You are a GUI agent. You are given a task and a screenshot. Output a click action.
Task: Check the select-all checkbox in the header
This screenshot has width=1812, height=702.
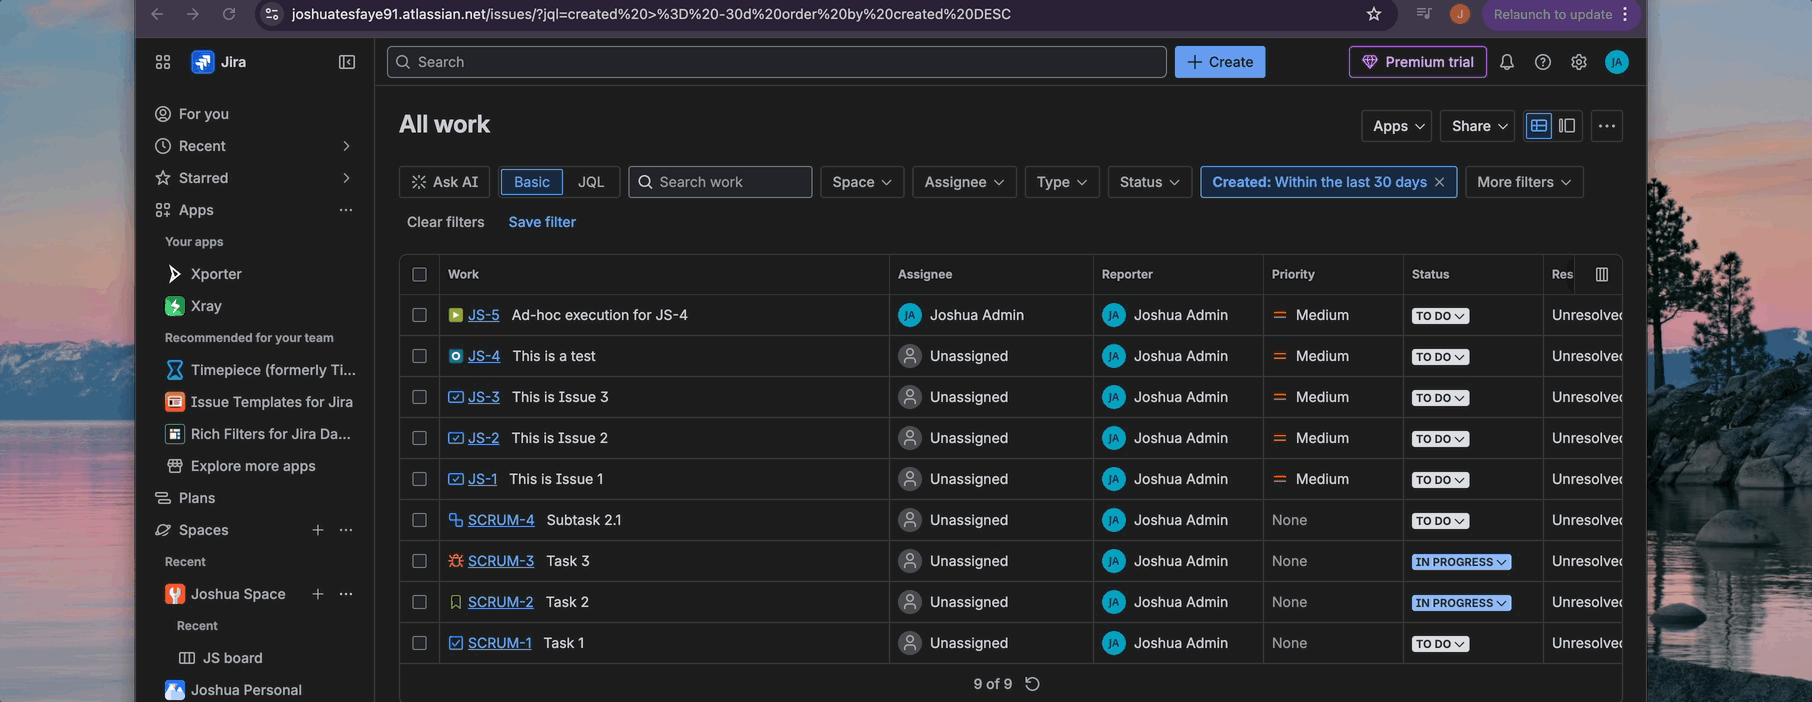[x=419, y=274]
